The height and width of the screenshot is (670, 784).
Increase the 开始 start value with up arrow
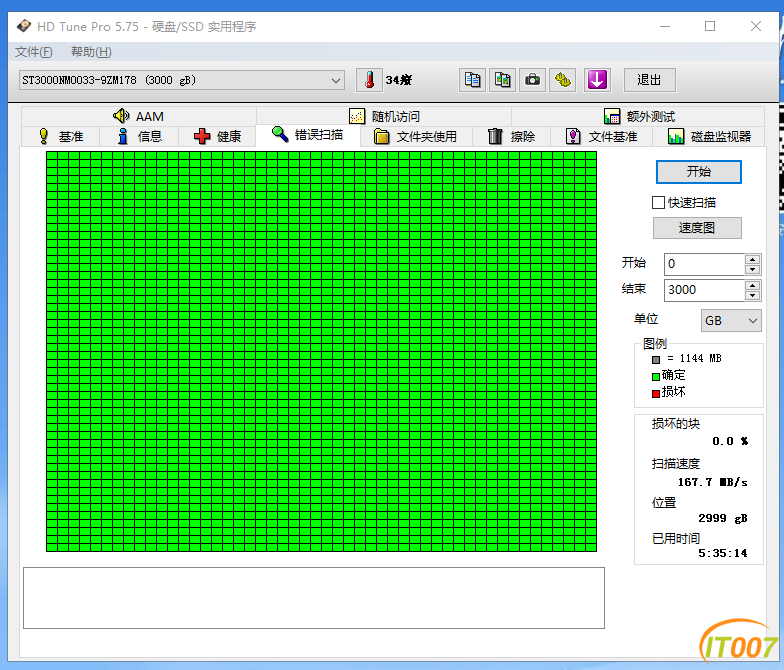752,259
